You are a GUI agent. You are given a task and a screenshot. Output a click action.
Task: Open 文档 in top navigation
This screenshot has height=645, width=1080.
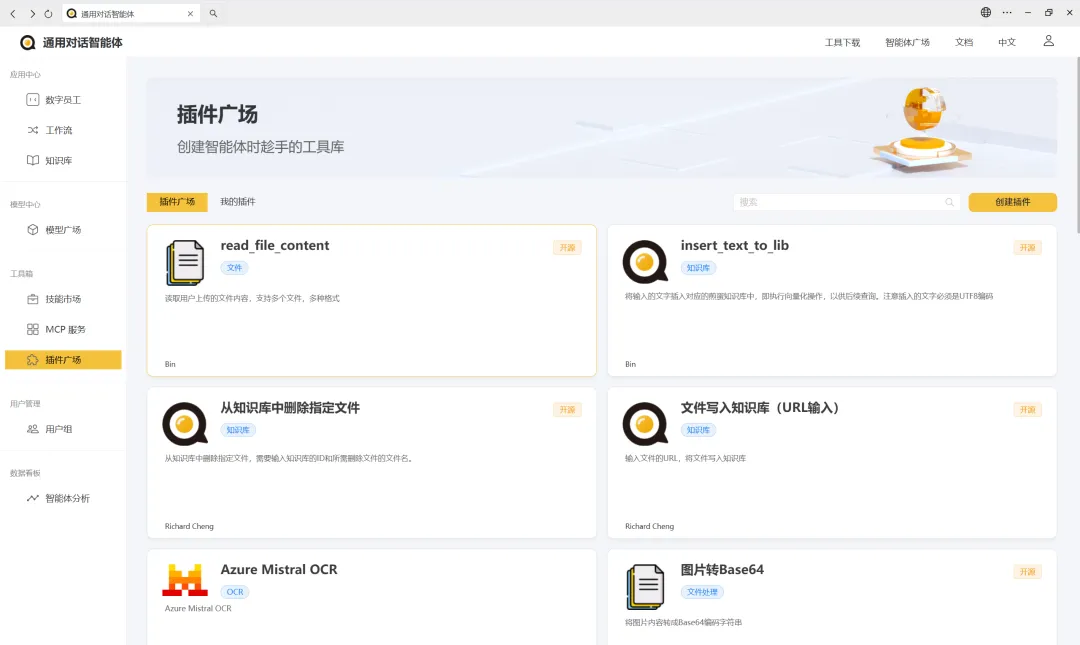click(x=964, y=43)
